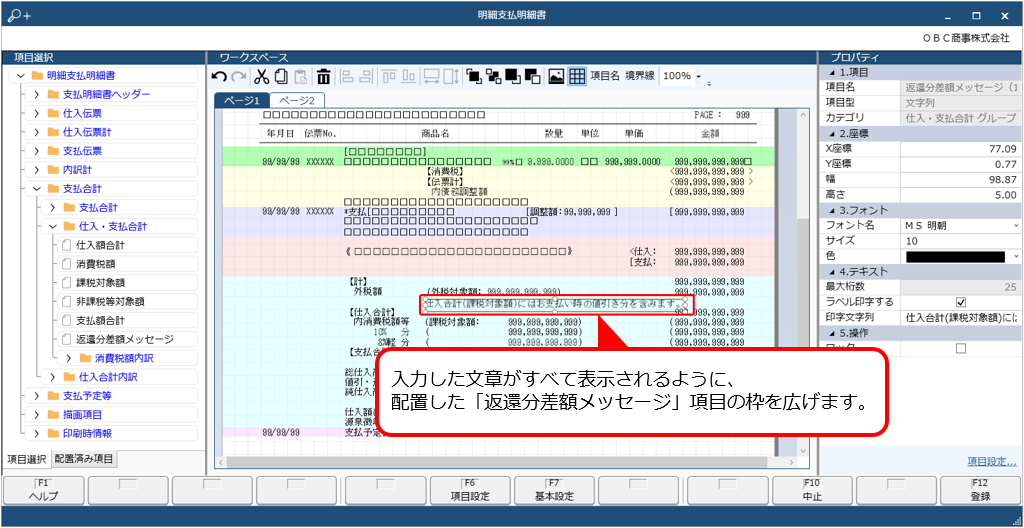Click the redo arrow icon

point(238,76)
